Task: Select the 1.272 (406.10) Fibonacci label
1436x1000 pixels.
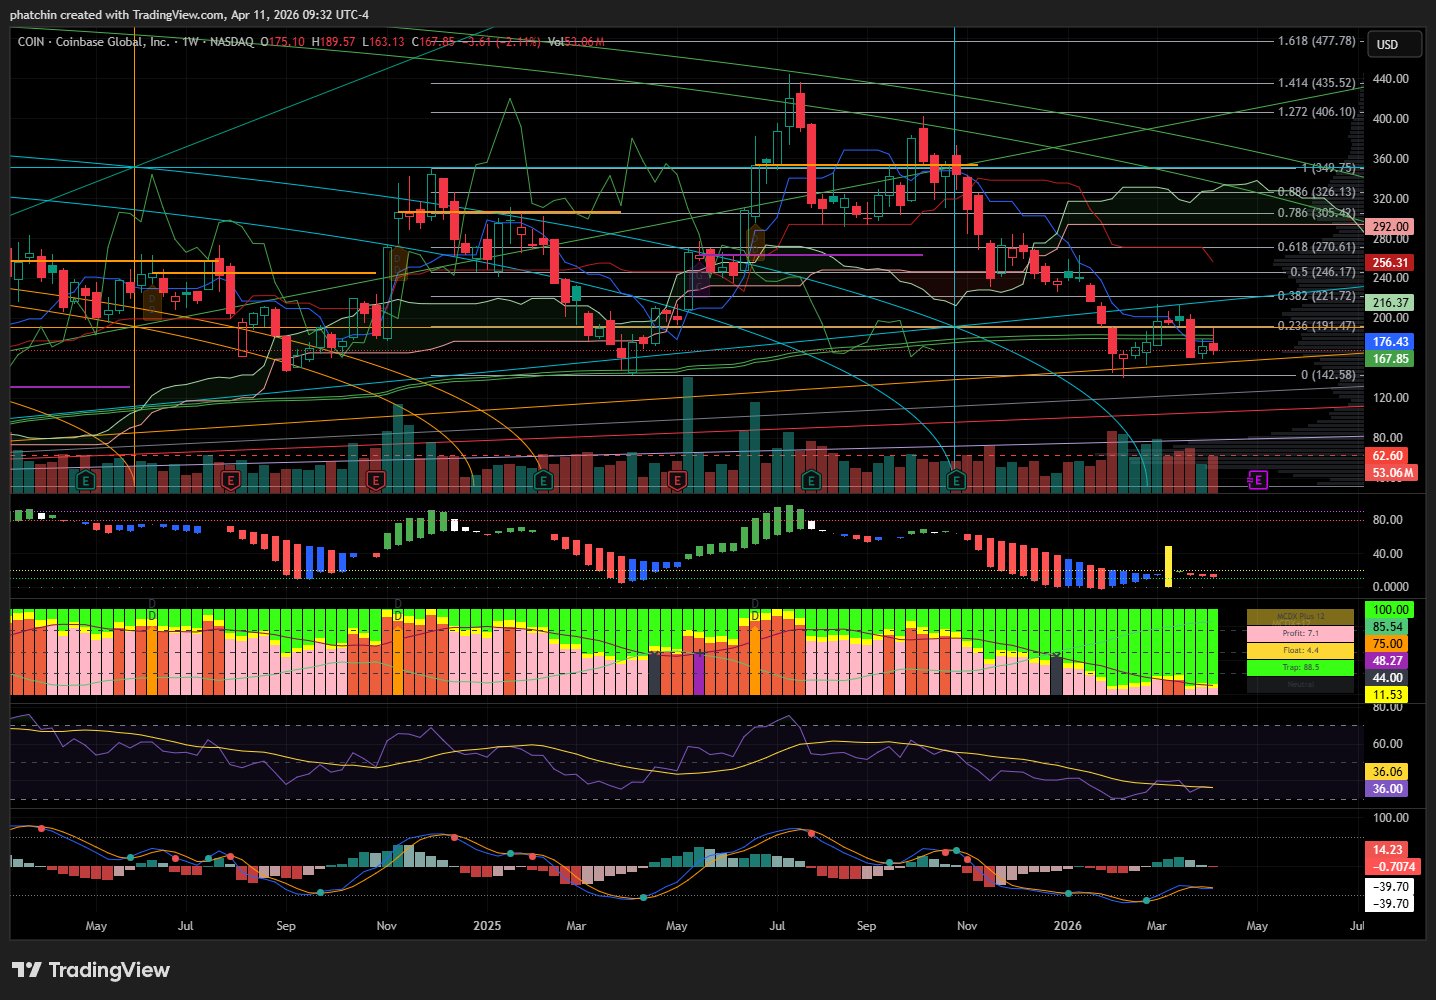Action: coord(1317,112)
